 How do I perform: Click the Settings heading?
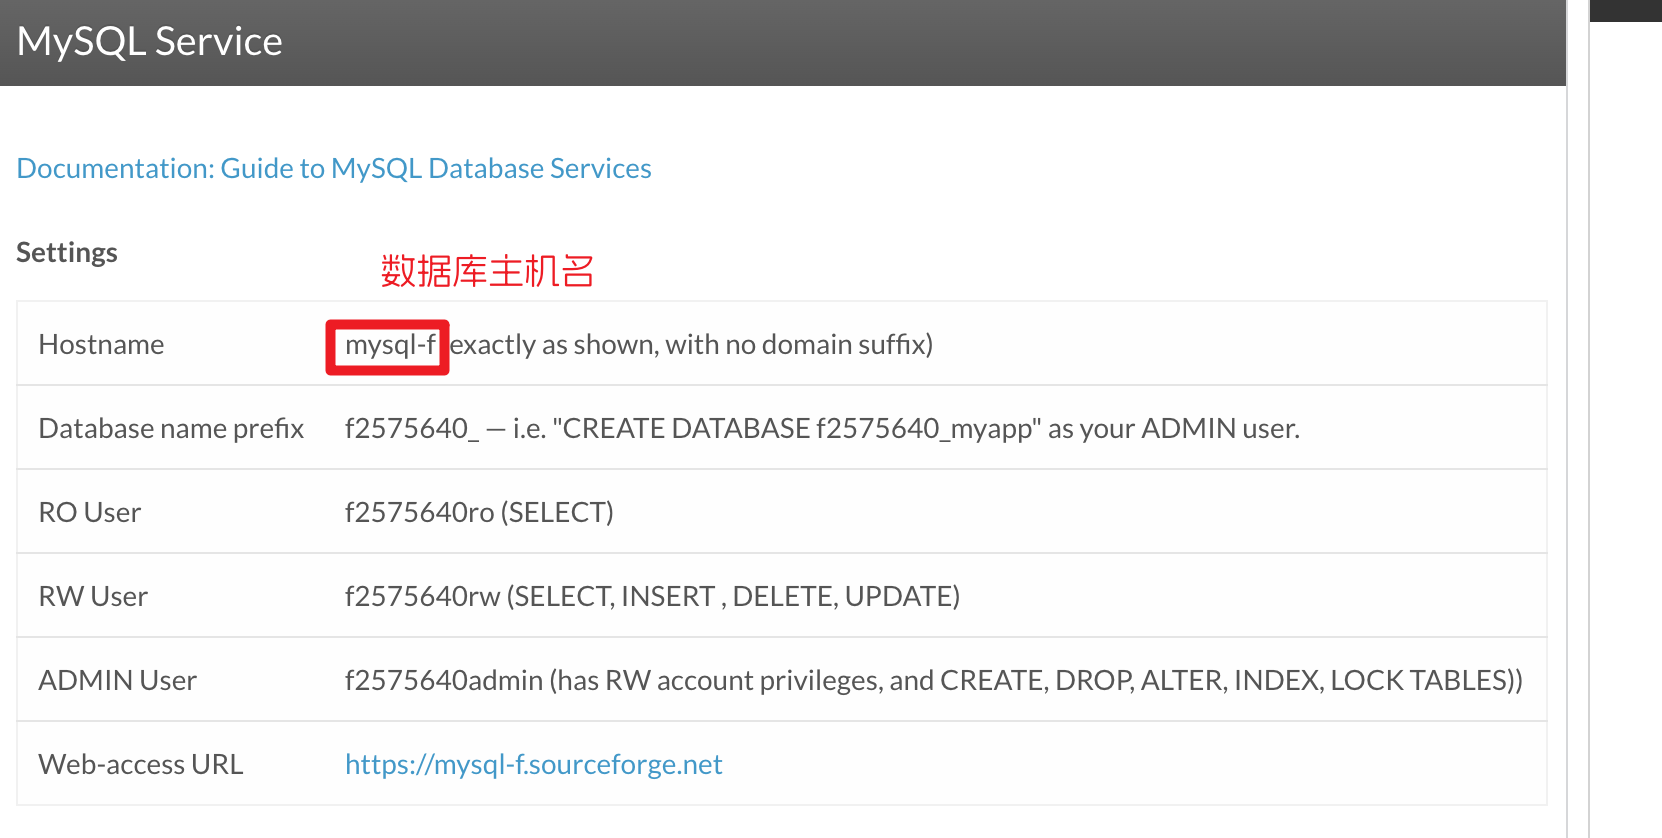point(67,252)
